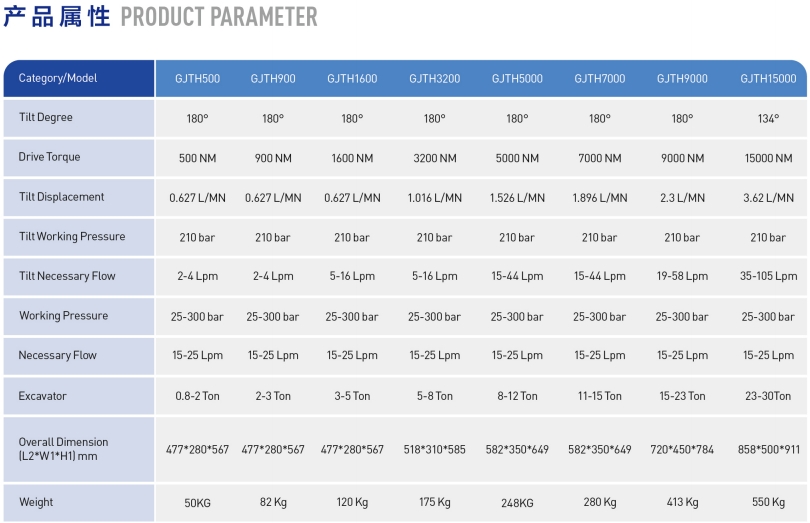Select the Tilt Necessary Flow label
Screen dimensions: 810x523
tap(67, 276)
